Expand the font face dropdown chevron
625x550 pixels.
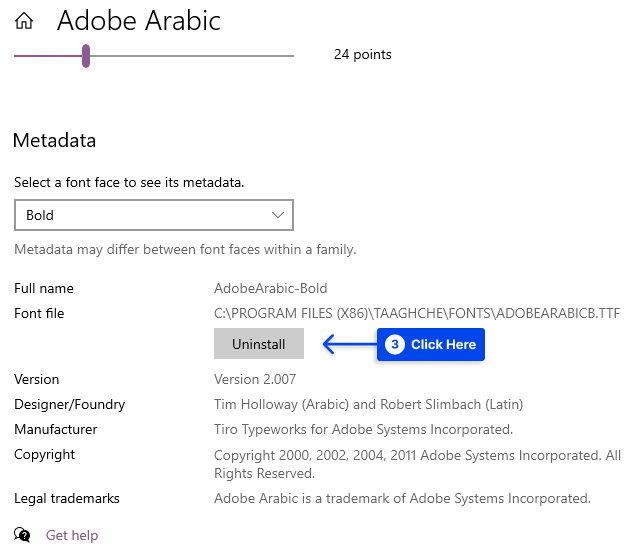(278, 215)
